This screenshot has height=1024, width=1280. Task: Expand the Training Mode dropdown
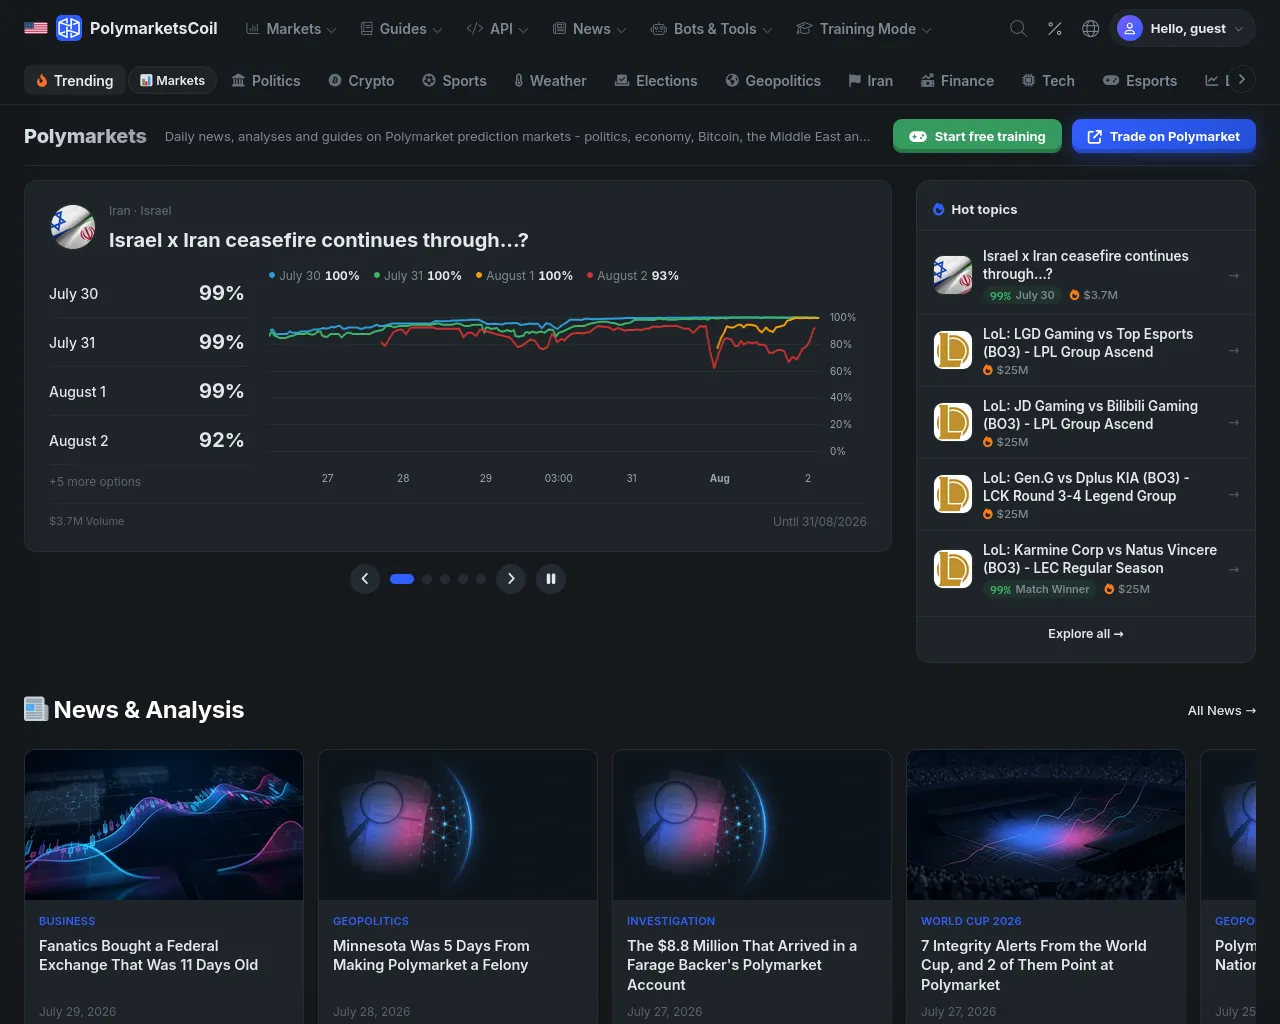pos(864,29)
